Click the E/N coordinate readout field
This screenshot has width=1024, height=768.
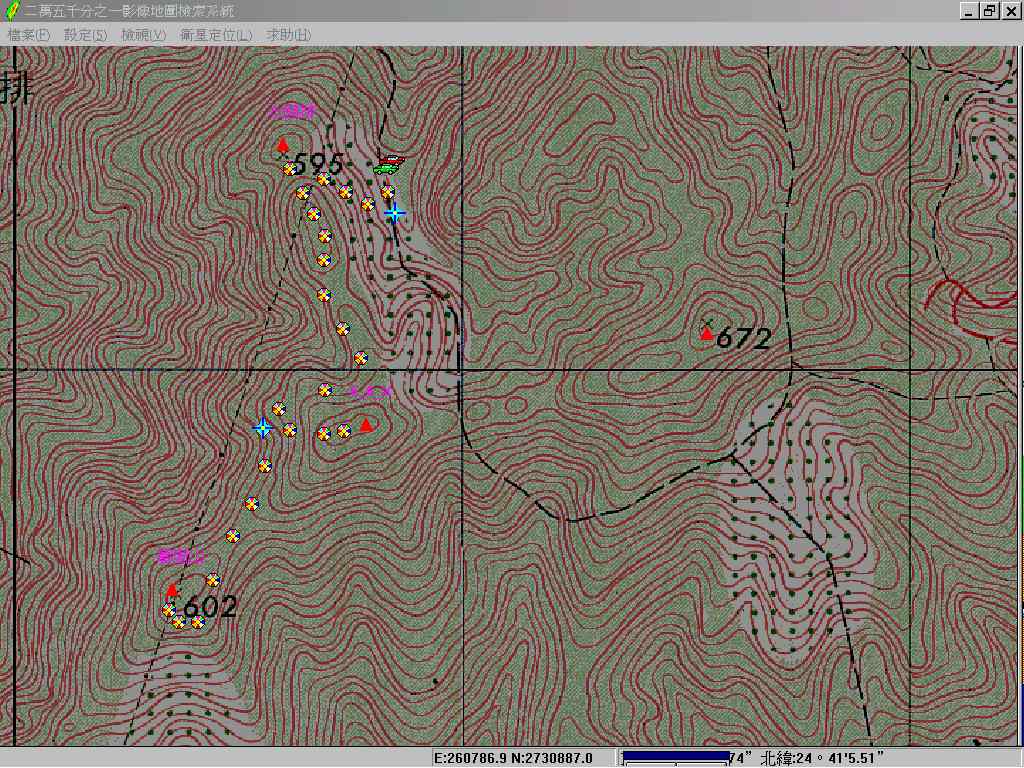(x=514, y=758)
